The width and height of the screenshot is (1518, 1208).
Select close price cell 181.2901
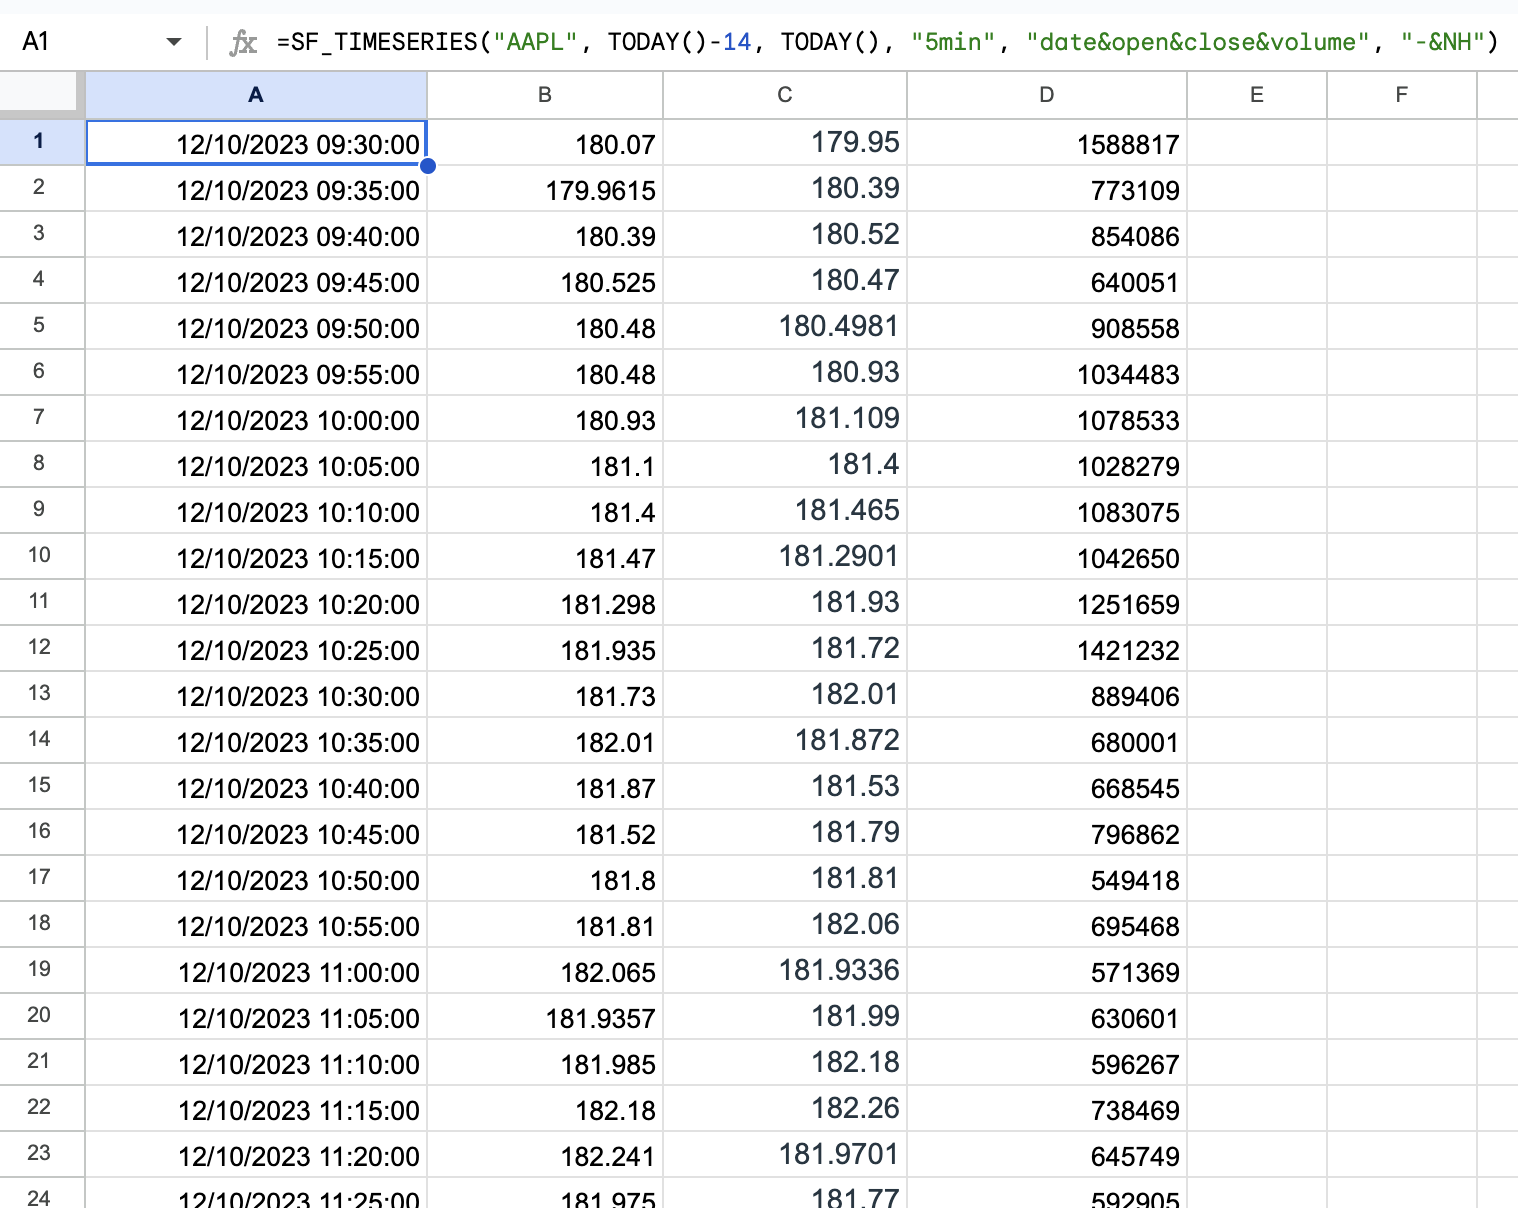pos(785,557)
